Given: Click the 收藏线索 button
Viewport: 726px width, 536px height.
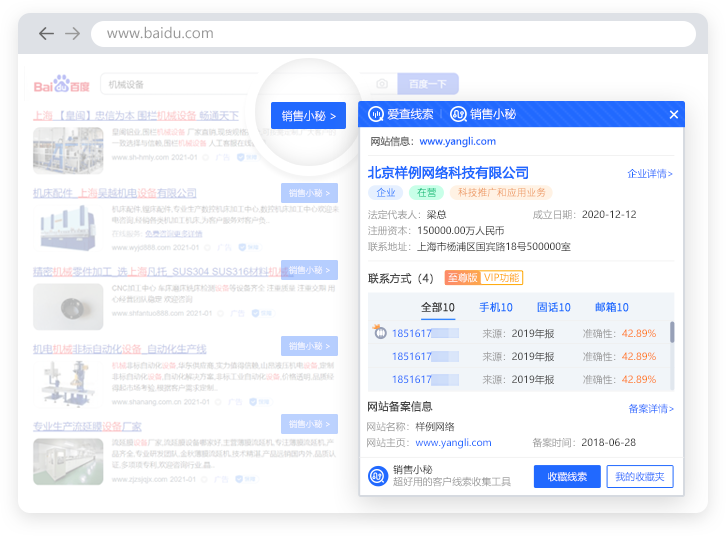Looking at the screenshot, I should click(567, 476).
